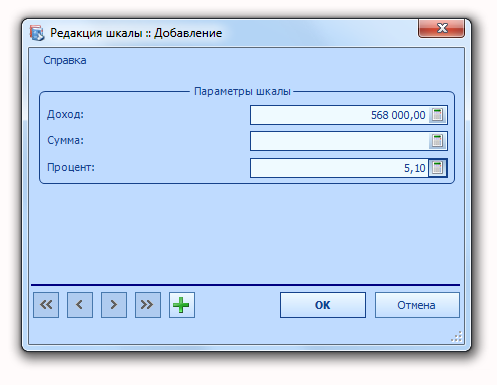Go to the next record arrow
497x385 pixels.
[114, 305]
